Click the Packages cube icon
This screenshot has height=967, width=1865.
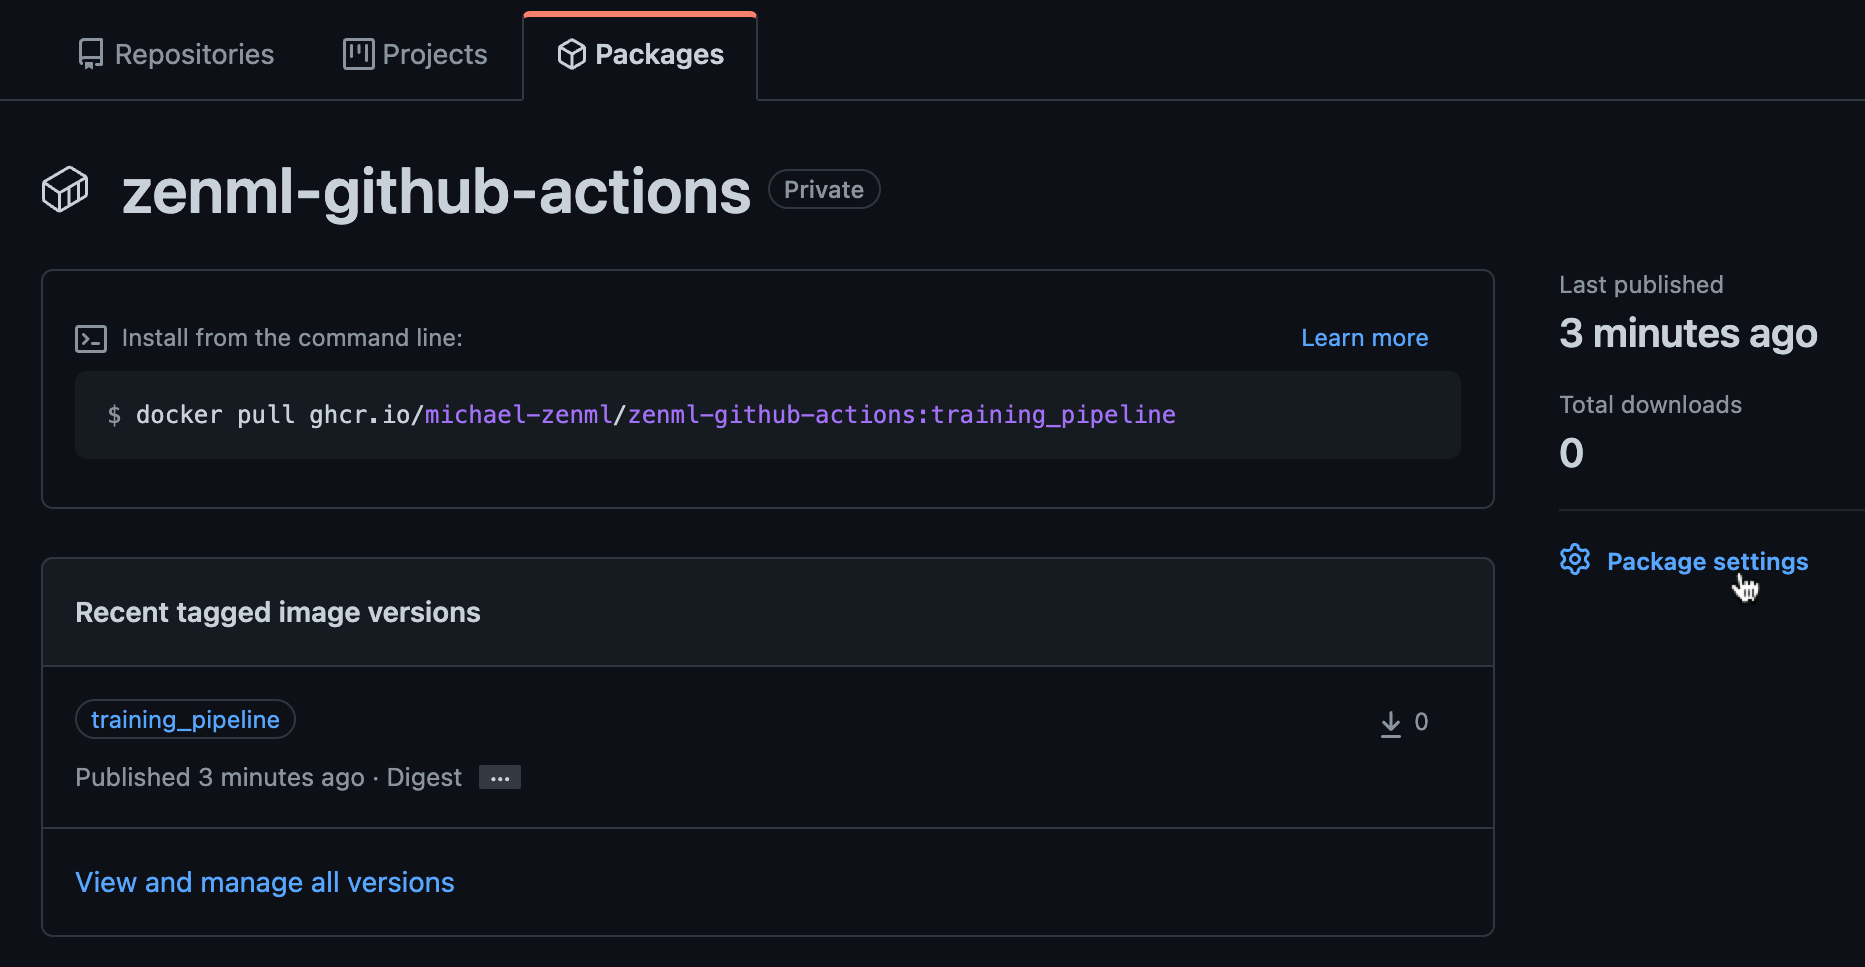571,54
